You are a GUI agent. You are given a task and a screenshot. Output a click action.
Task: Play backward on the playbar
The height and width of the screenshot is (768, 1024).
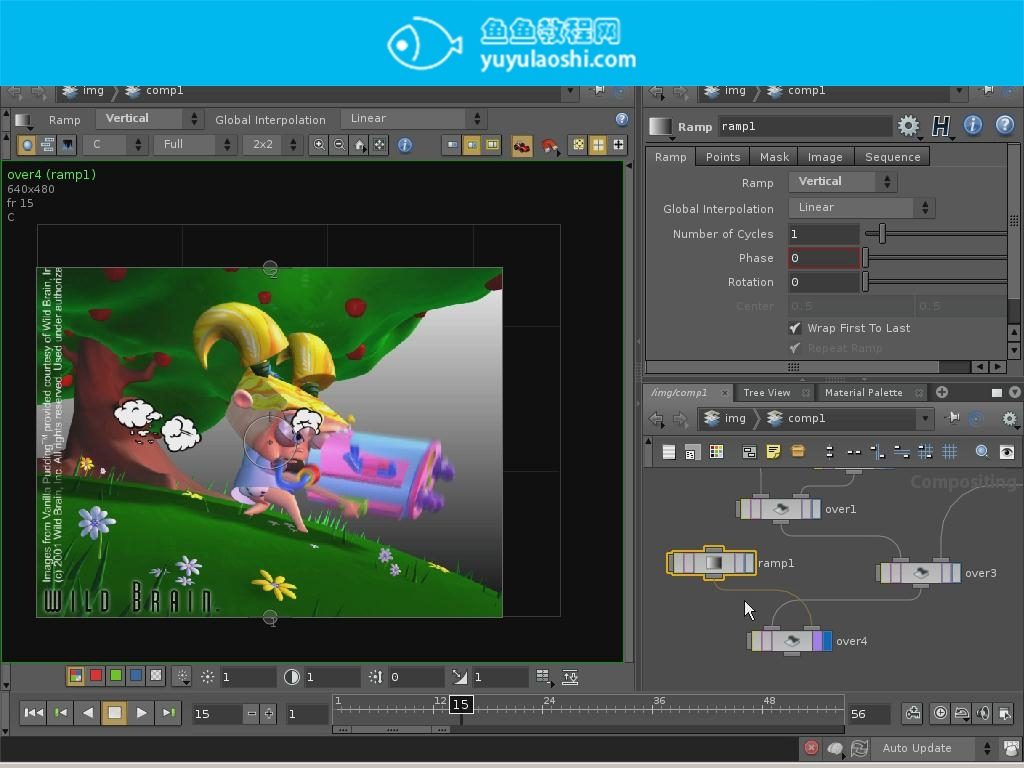click(x=88, y=712)
